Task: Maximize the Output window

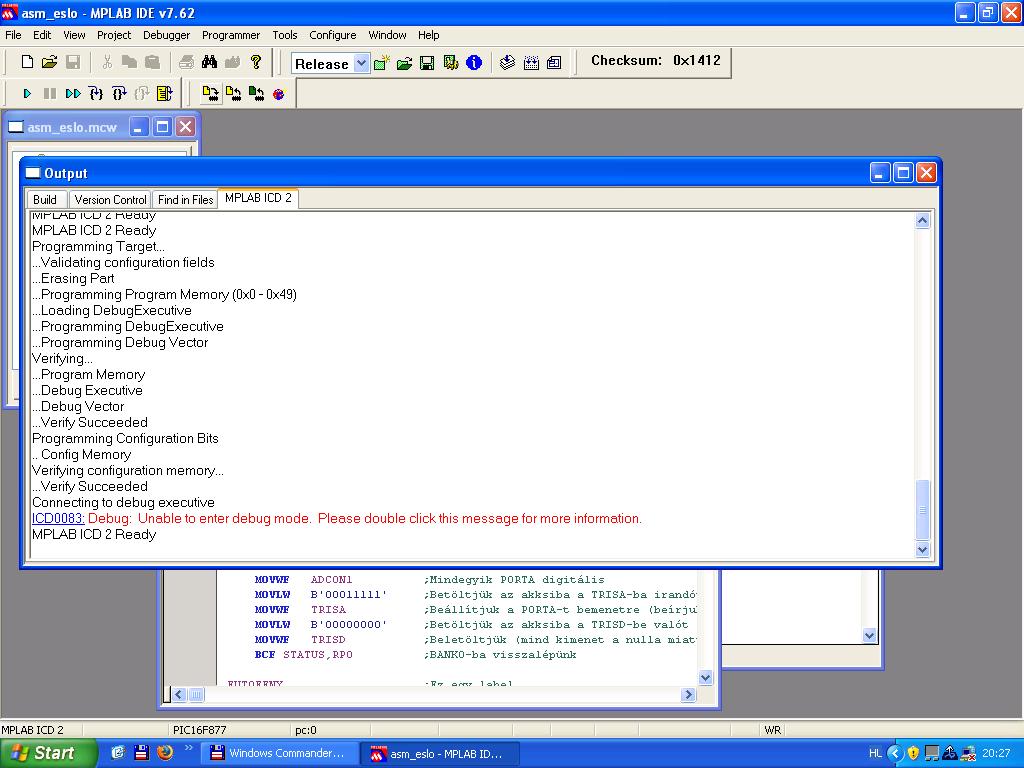Action: [903, 173]
